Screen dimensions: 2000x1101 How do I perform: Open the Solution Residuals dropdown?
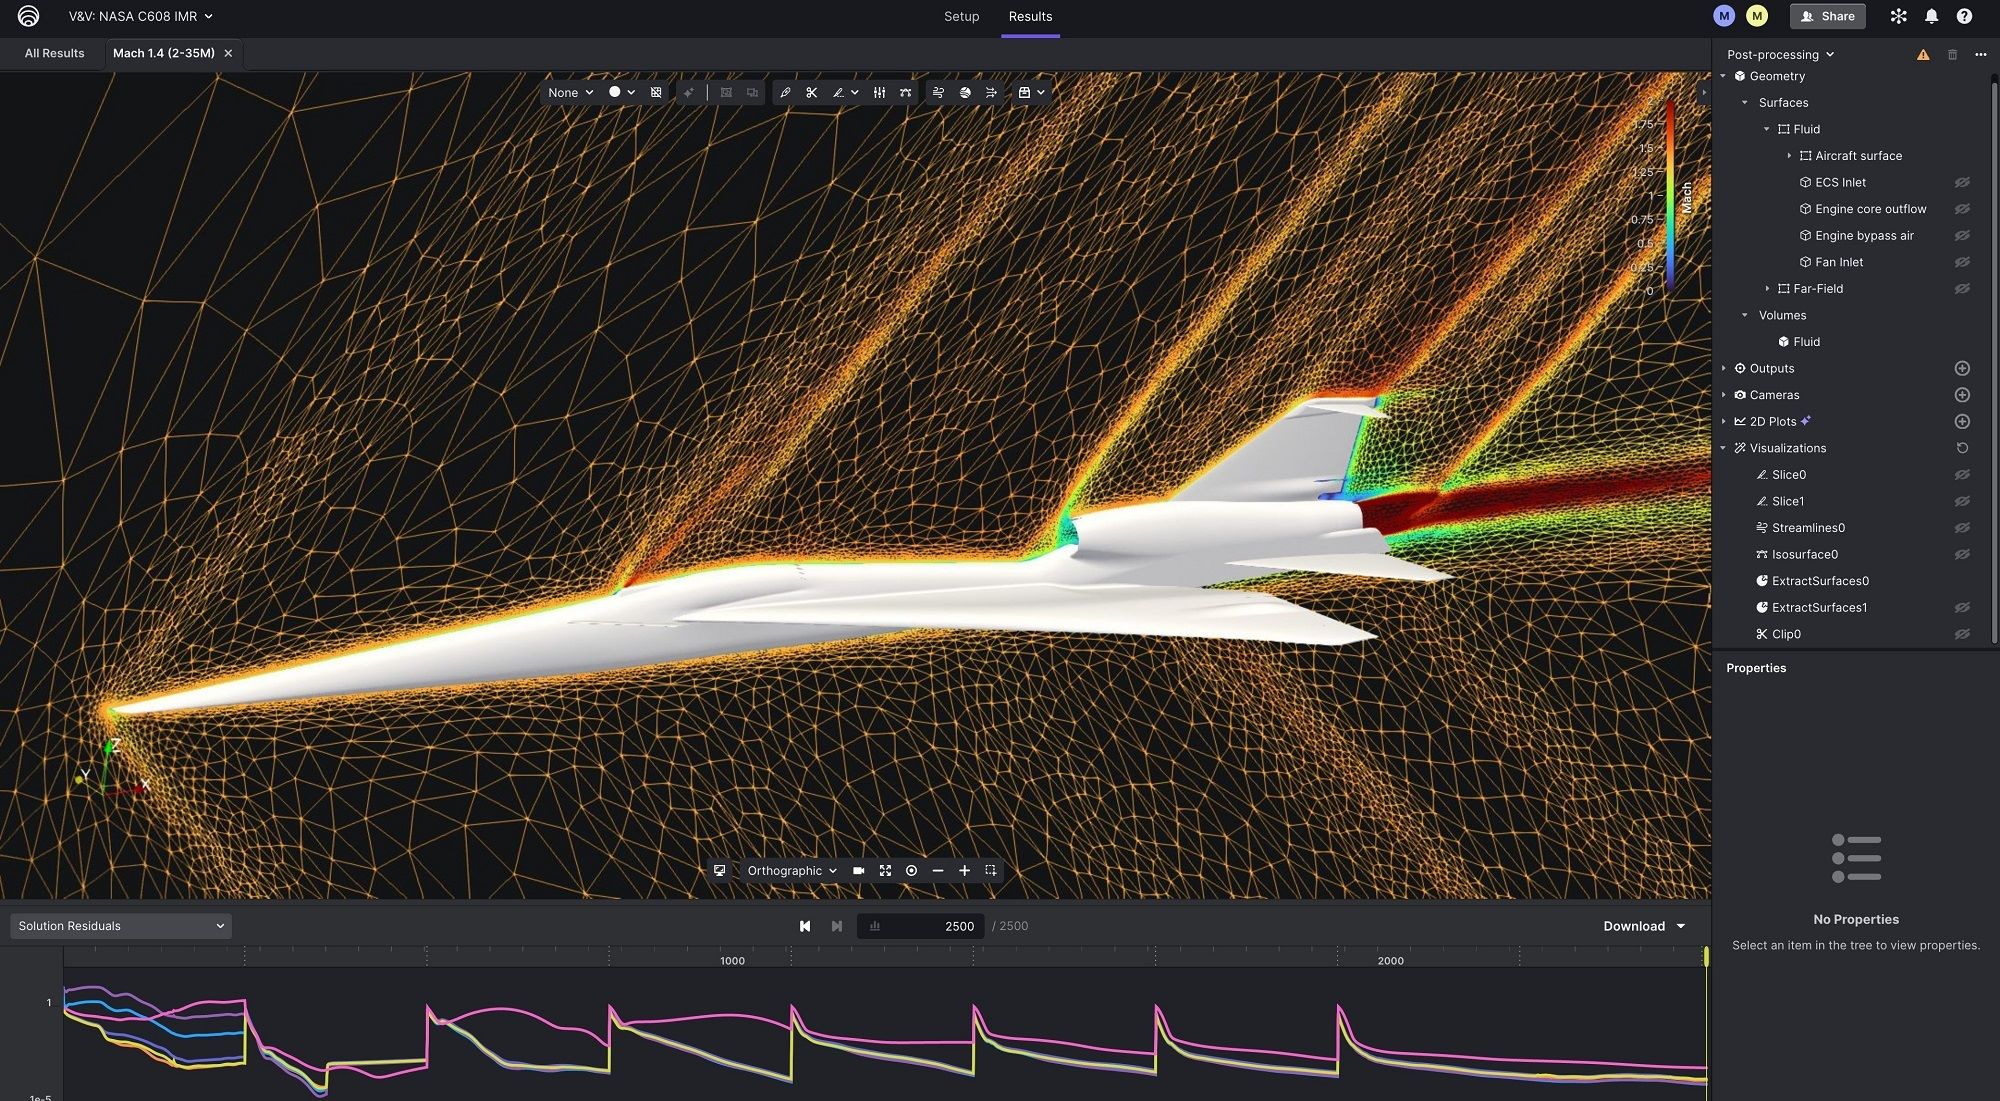(120, 926)
